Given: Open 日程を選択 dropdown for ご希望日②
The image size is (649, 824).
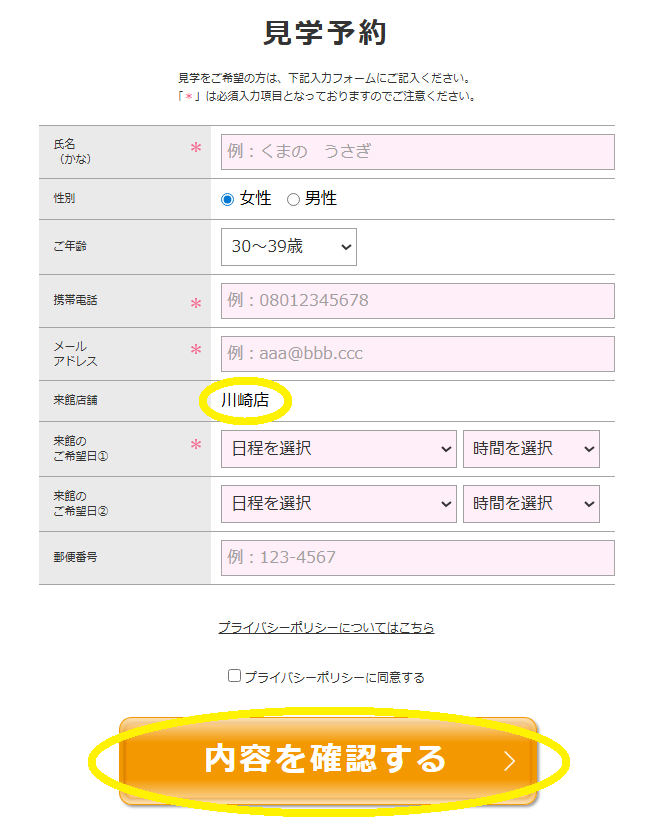Looking at the screenshot, I should click(x=338, y=503).
